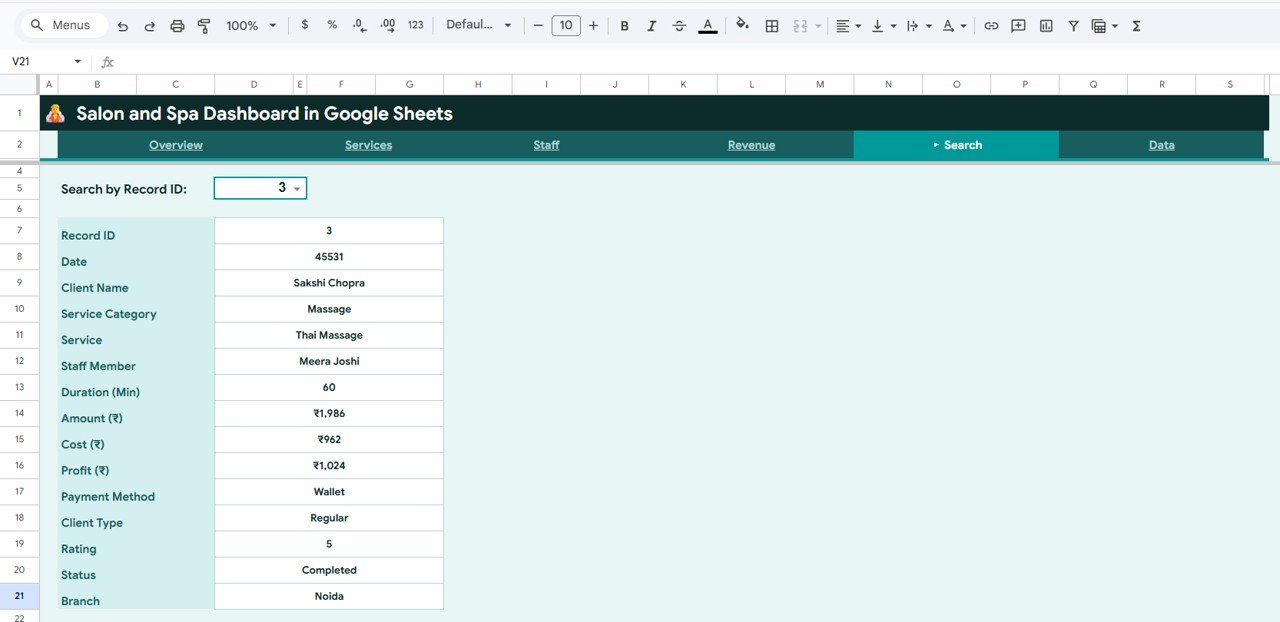Click the Functions sigma icon
Viewport: 1280px width, 622px height.
1136,25
